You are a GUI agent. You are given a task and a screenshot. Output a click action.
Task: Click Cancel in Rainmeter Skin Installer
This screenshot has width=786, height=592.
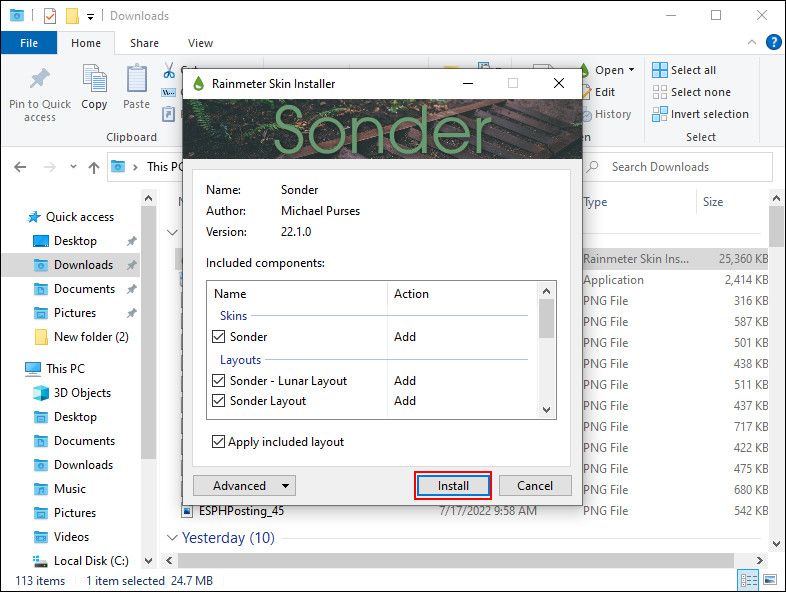pos(535,485)
